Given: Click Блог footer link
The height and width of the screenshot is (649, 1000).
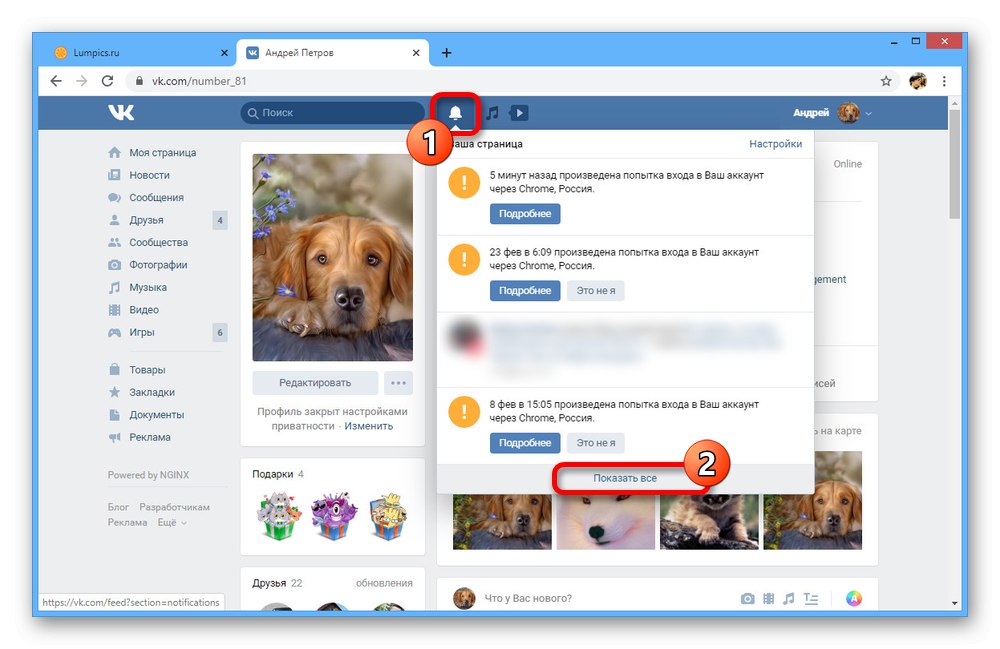Looking at the screenshot, I should click(118, 507).
